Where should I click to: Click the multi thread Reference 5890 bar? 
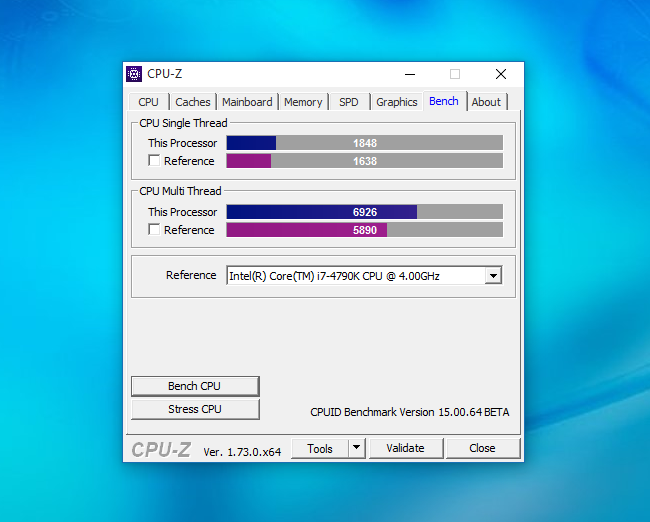click(365, 230)
